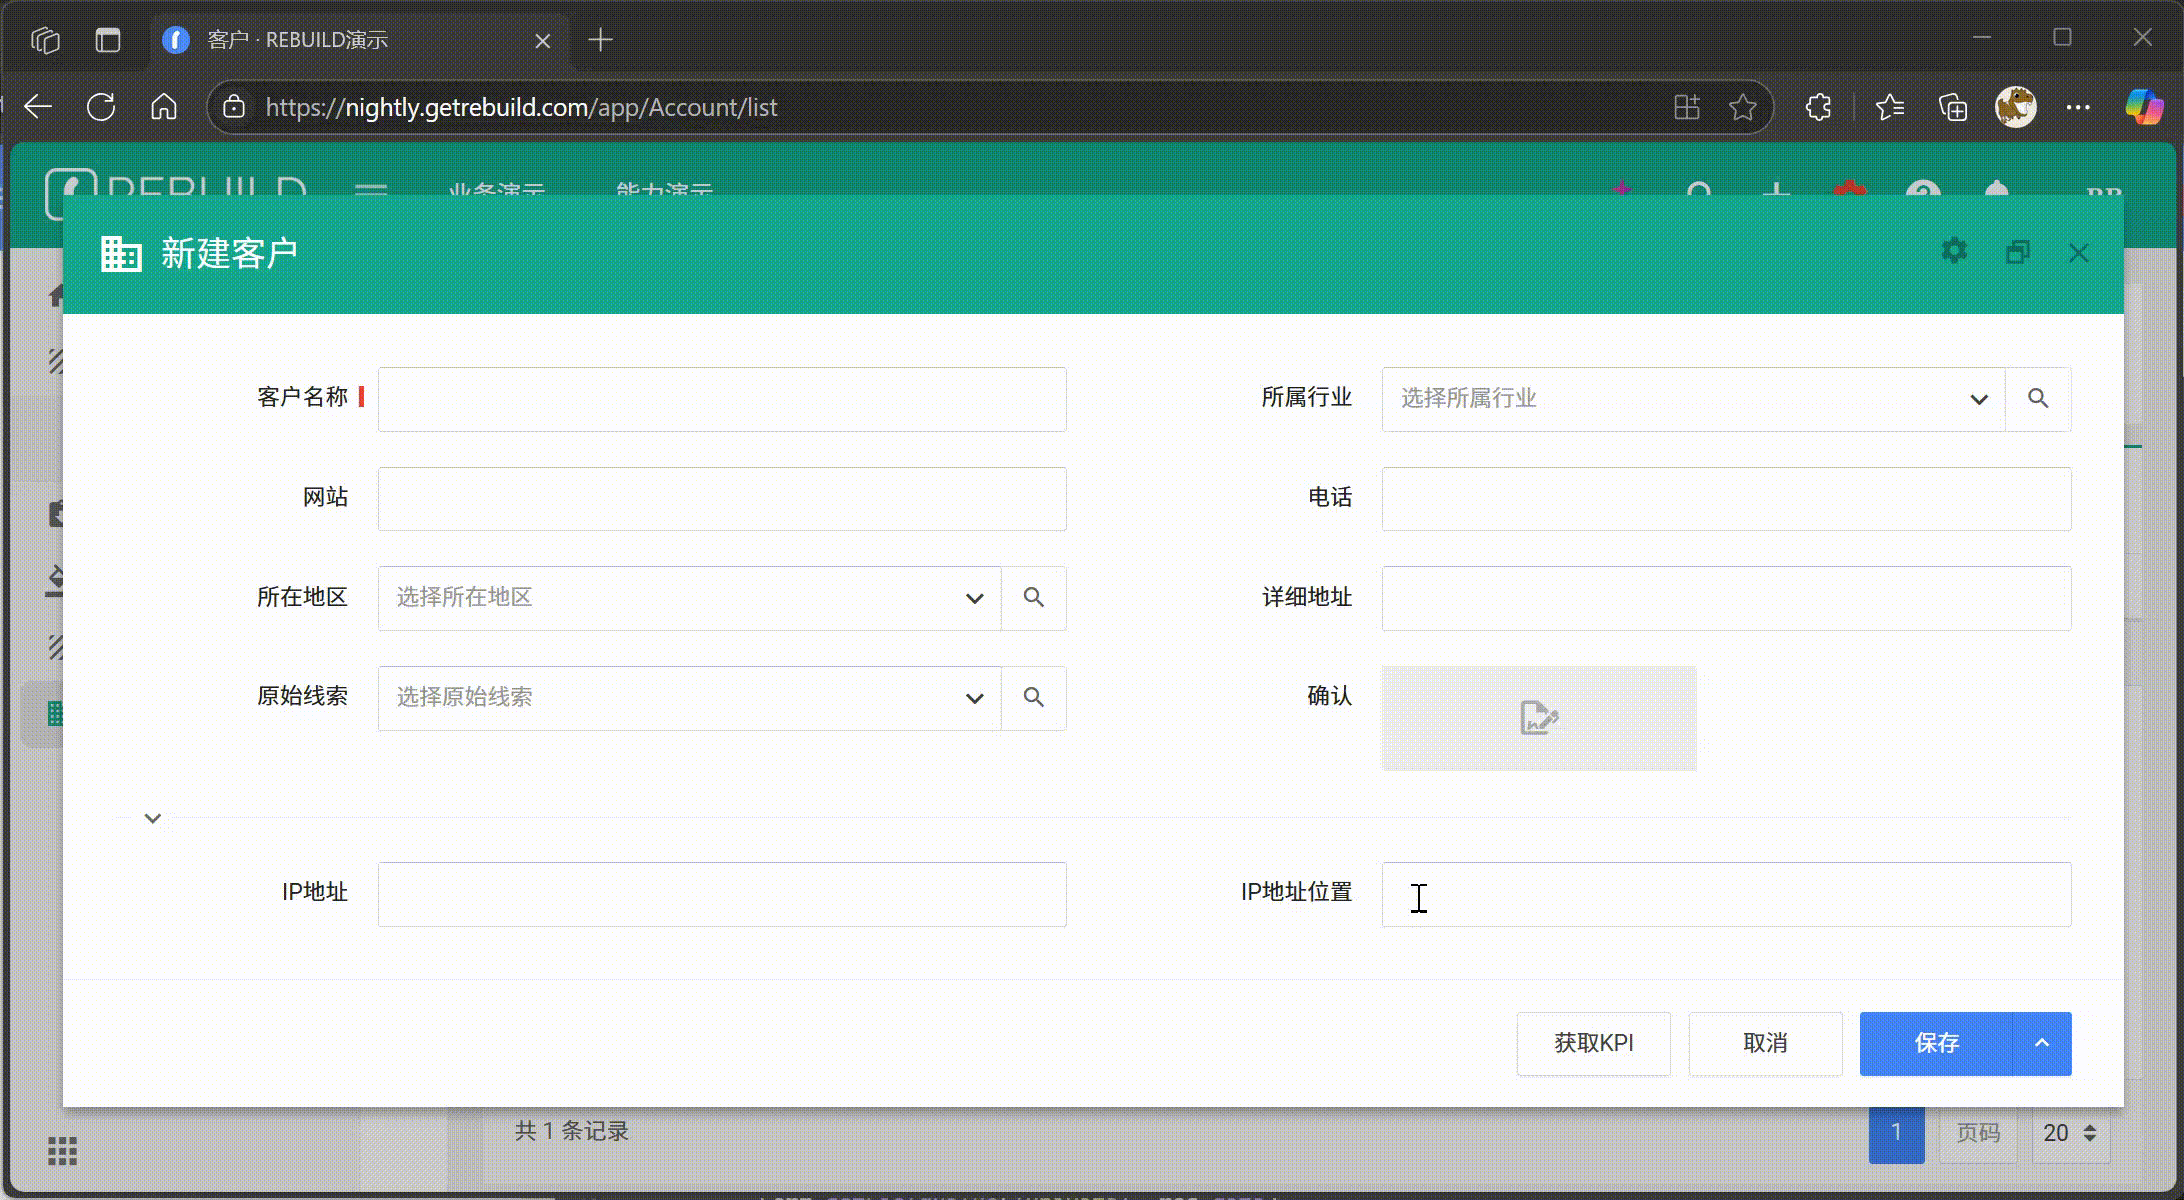
Task: Collapse the section with chevron above IP地址
Action: 153,818
